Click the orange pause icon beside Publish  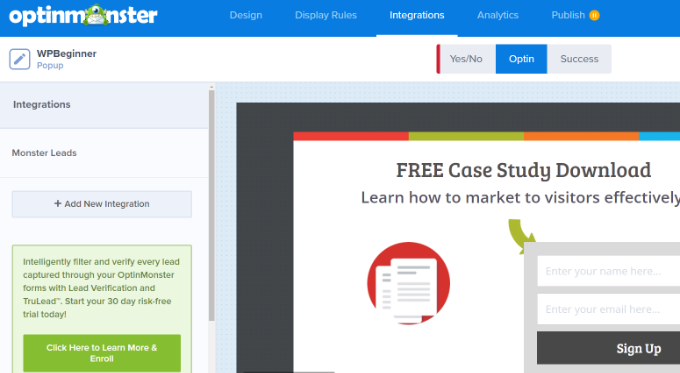click(594, 15)
